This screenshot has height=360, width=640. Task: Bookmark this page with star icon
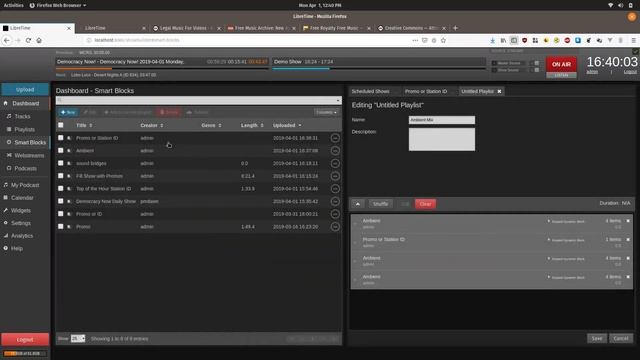coord(443,40)
